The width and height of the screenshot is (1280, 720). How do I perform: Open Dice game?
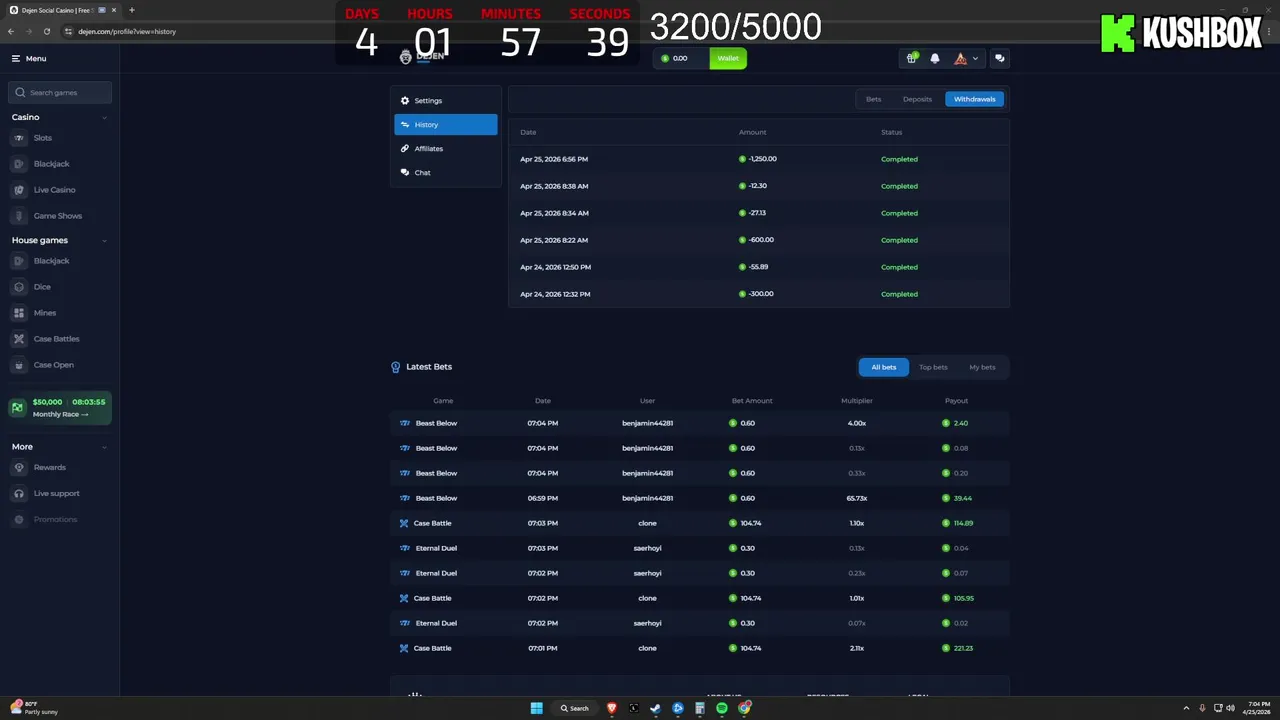41,287
